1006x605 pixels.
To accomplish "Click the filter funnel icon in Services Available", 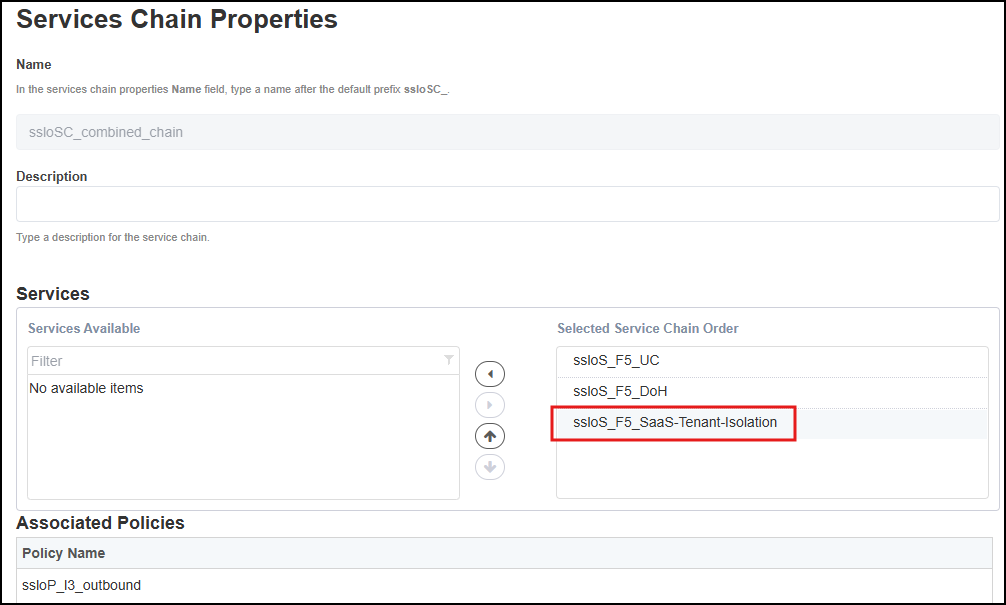I will (448, 360).
